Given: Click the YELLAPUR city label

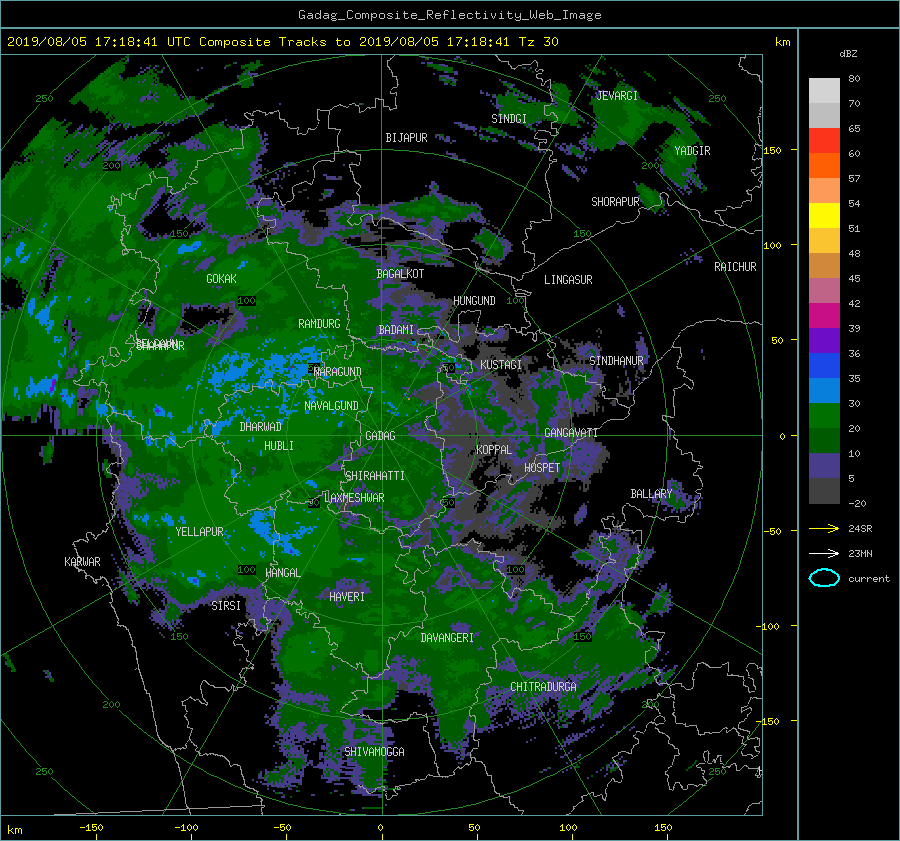Looking at the screenshot, I should (x=199, y=532).
